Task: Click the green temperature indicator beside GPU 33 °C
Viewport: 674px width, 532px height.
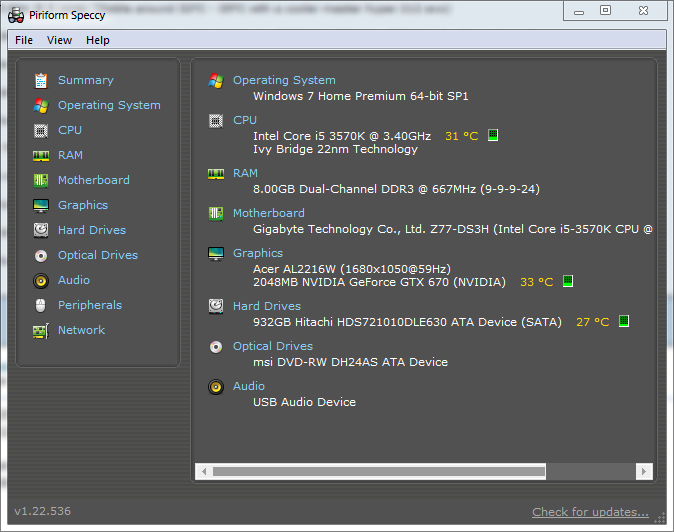Action: (x=568, y=281)
